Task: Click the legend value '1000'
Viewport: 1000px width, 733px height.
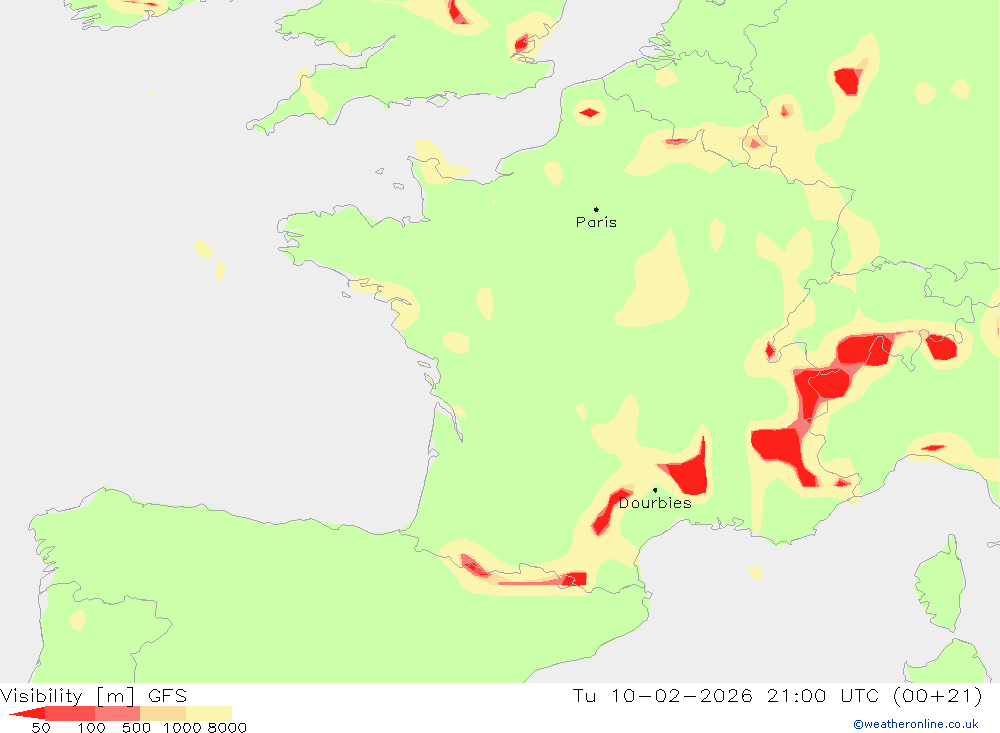Action: 182,728
